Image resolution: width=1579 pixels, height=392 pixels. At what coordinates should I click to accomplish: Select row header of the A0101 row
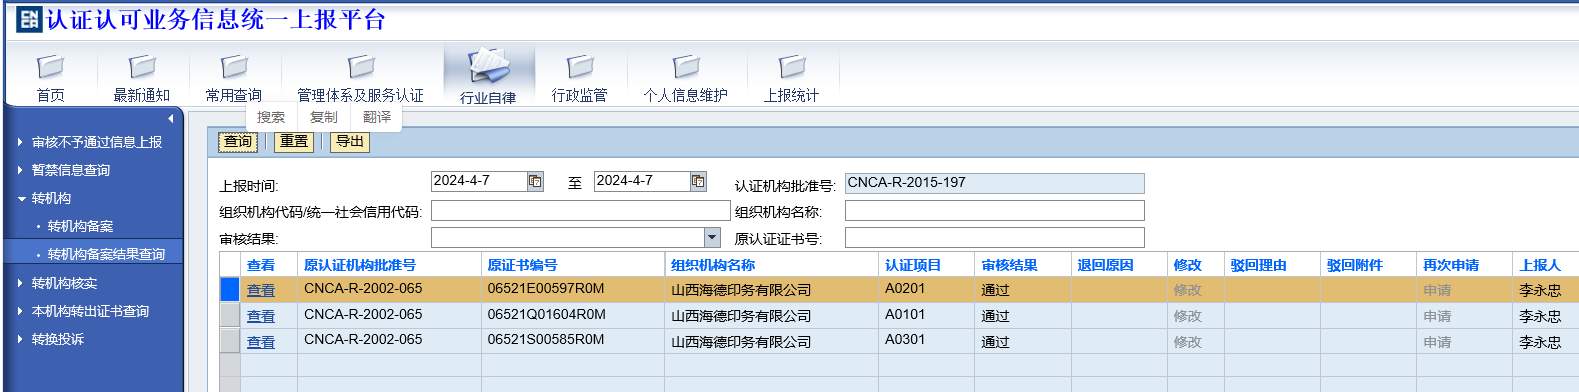230,315
